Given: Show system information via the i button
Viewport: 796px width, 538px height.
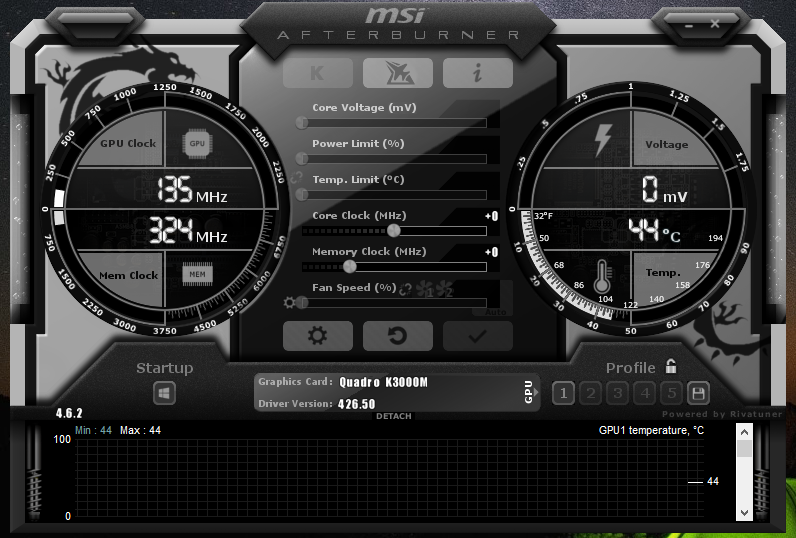Looking at the screenshot, I should pyautogui.click(x=478, y=73).
